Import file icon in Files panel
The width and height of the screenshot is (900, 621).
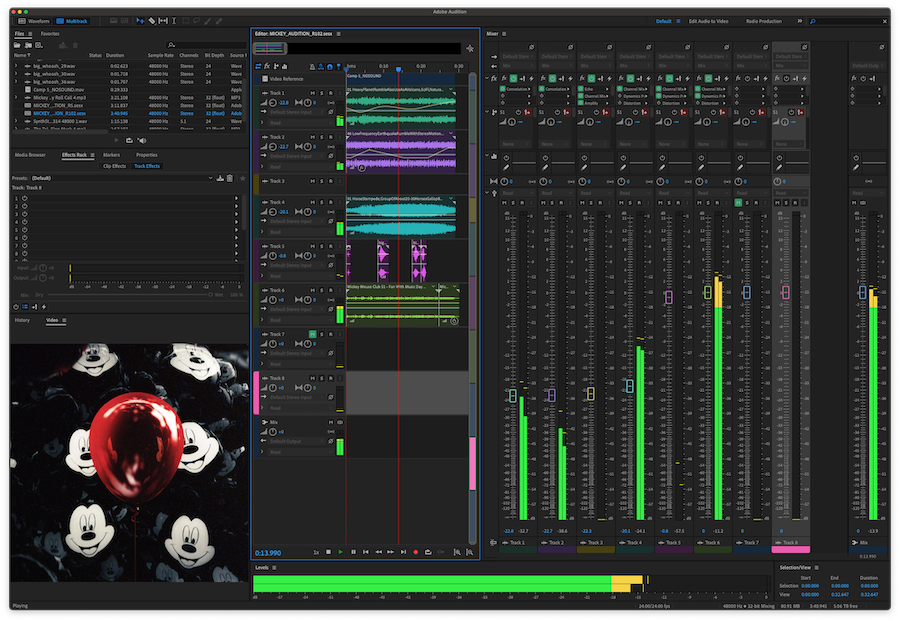[28, 45]
